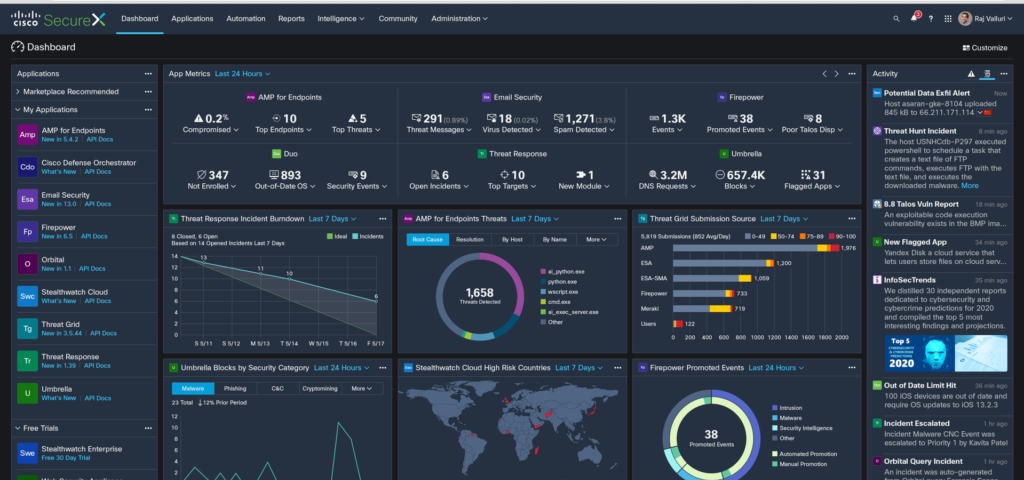Open Email Security Esa tile icon
Image resolution: width=1024 pixels, height=480 pixels.
click(27, 199)
